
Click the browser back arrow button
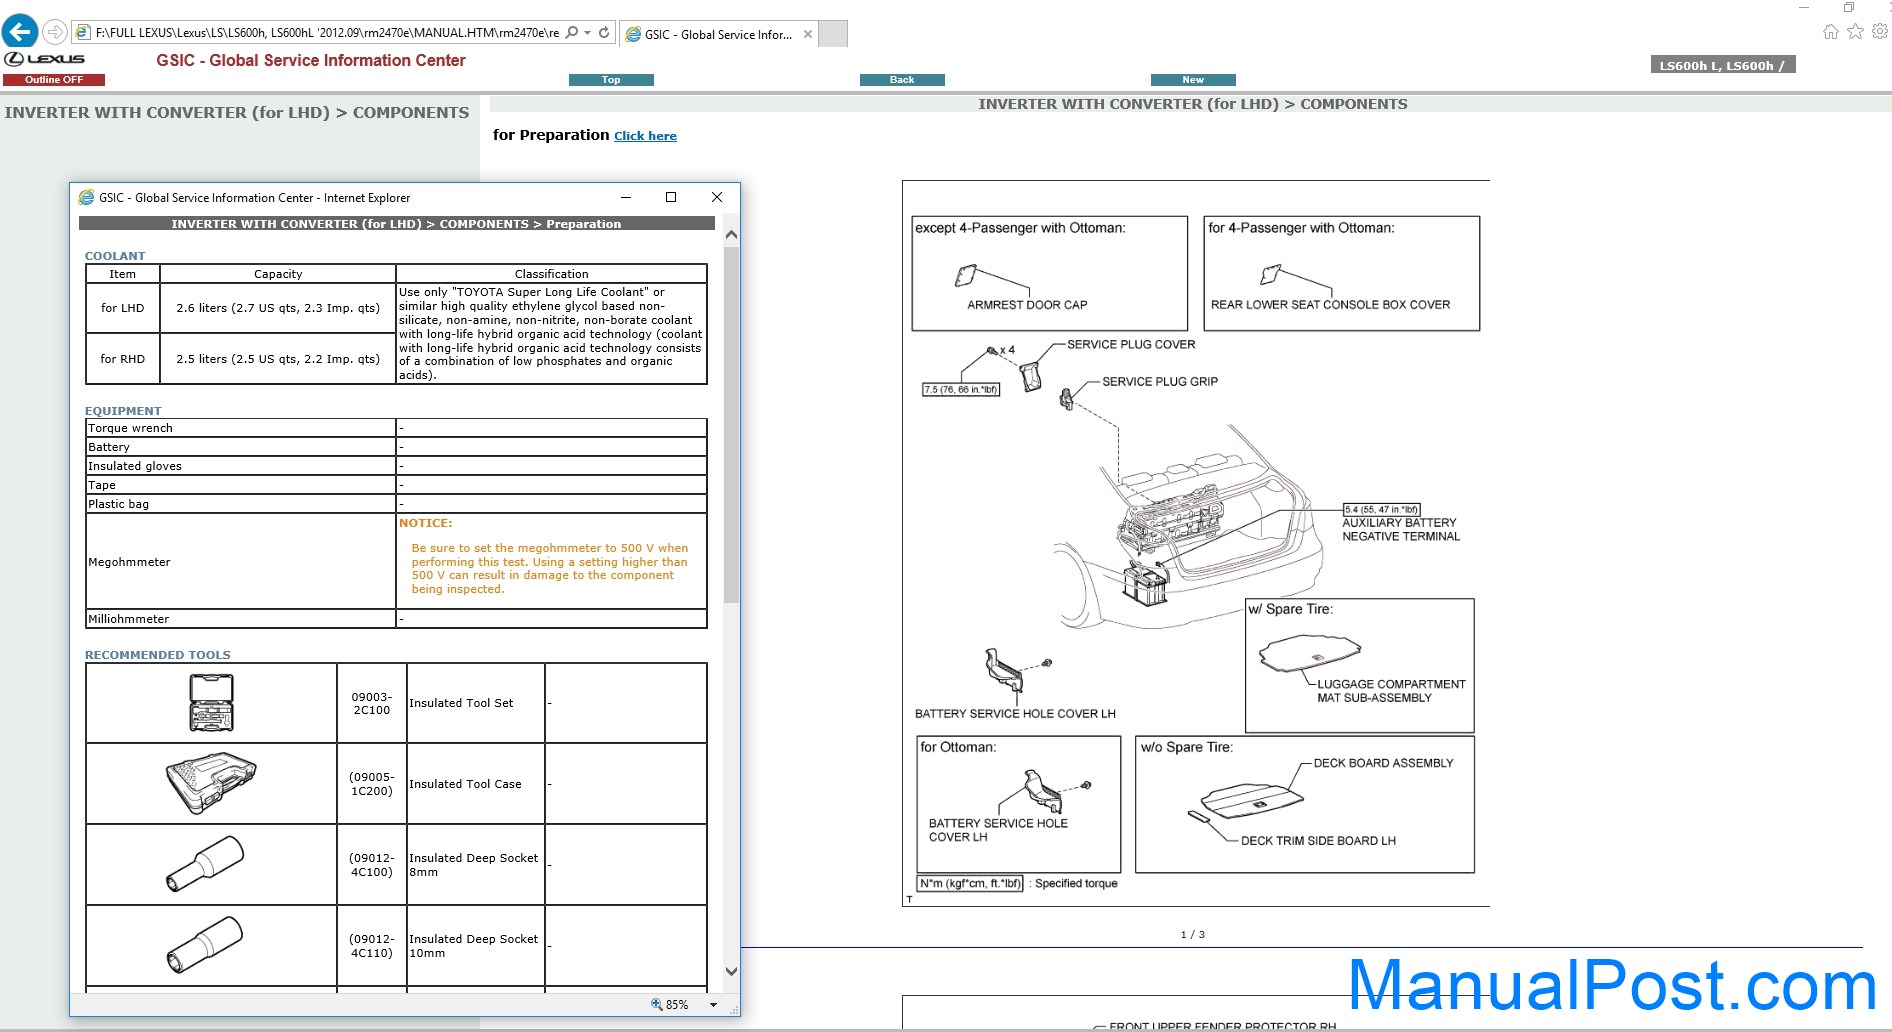20,32
